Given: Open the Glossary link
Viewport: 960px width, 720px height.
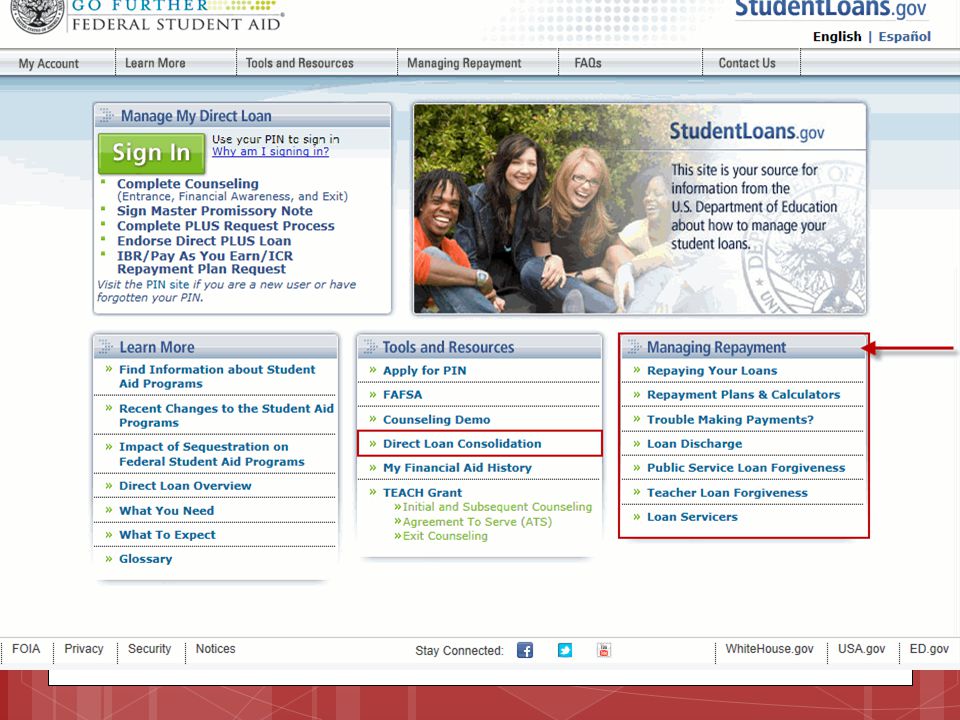Looking at the screenshot, I should [146, 559].
